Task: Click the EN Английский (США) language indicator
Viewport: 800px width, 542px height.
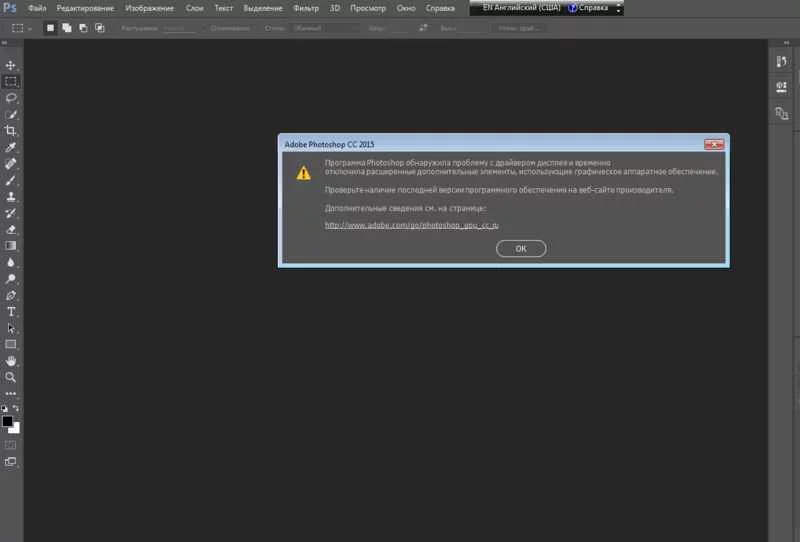Action: tap(521, 8)
